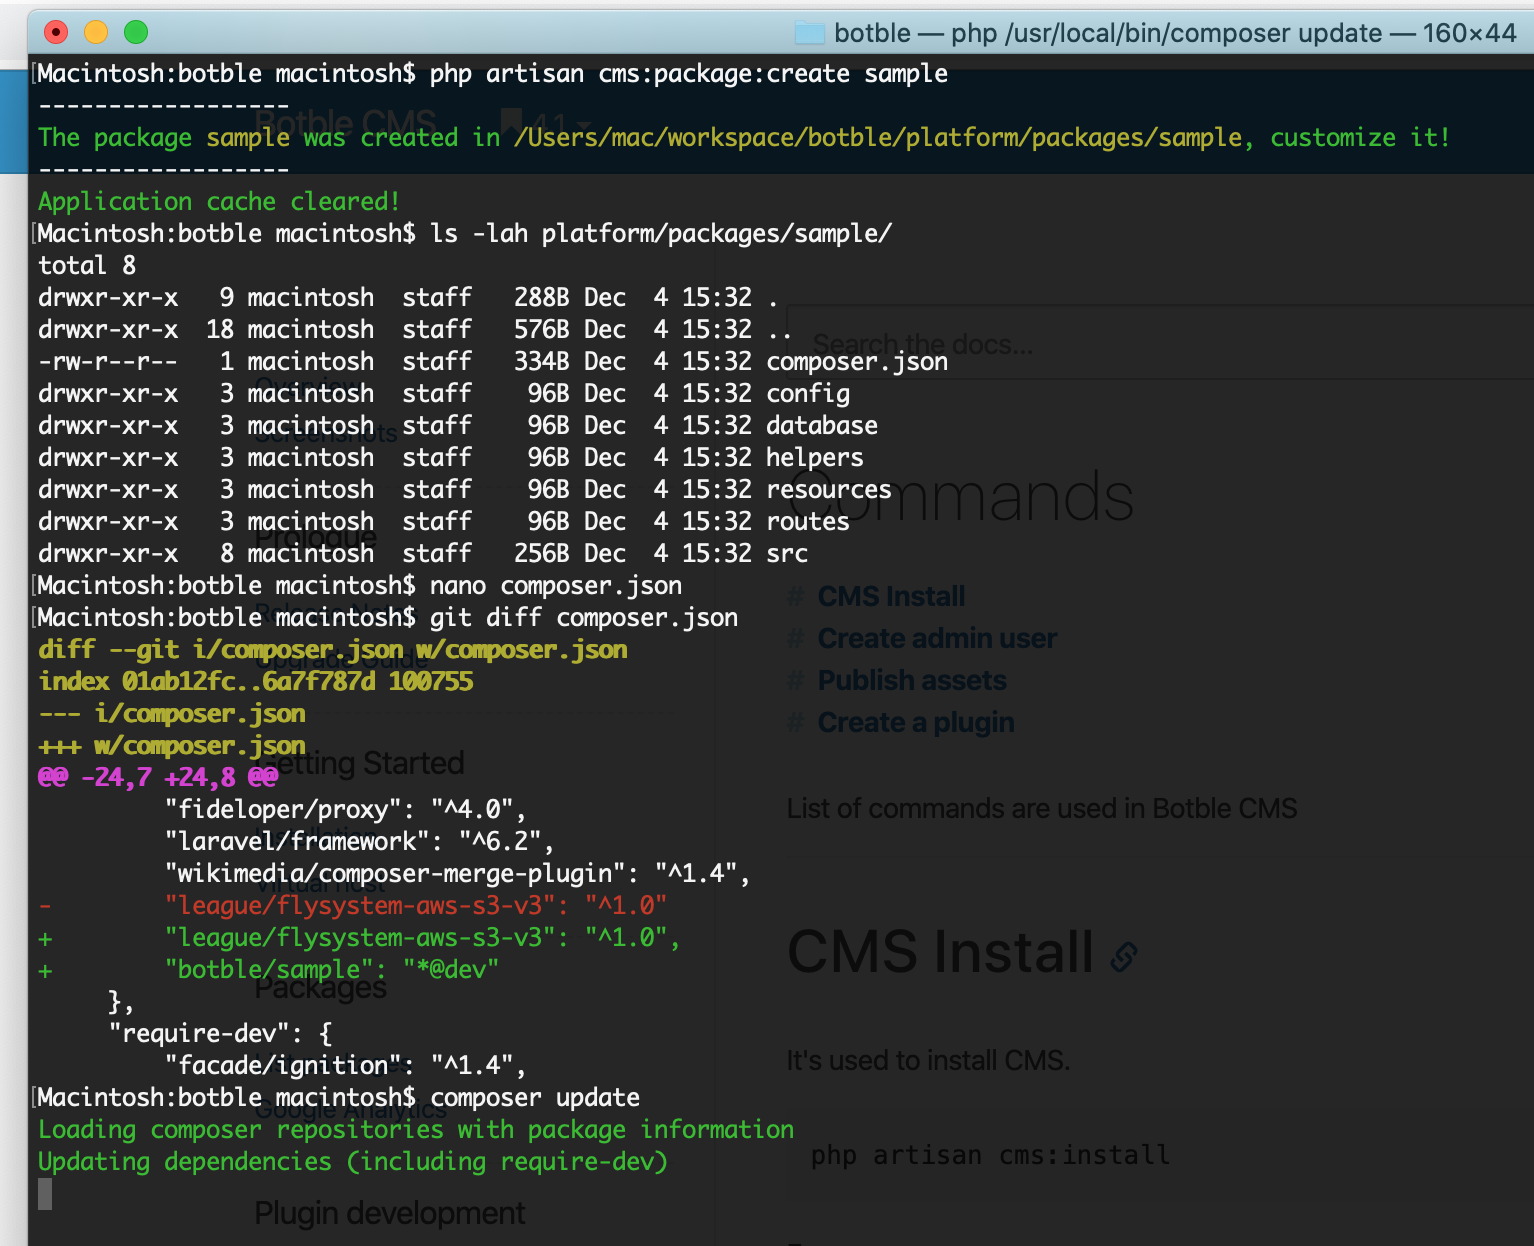This screenshot has width=1534, height=1246.
Task: Click the 'resources' directory name in the listing
Action: tap(829, 490)
